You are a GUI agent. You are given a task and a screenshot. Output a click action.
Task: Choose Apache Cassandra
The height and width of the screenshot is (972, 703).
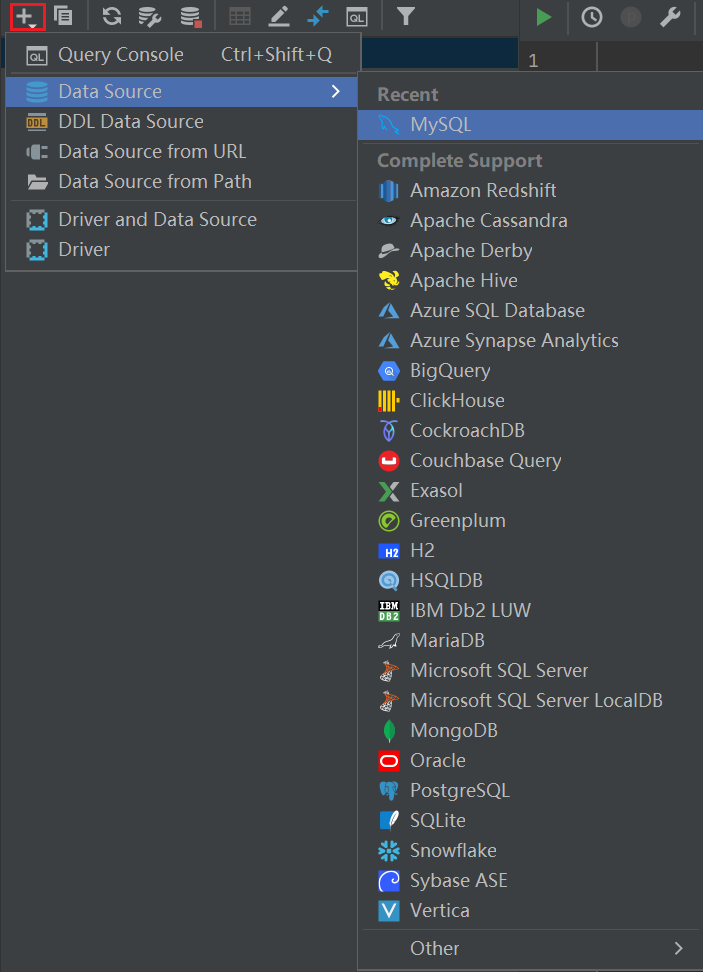530,221
